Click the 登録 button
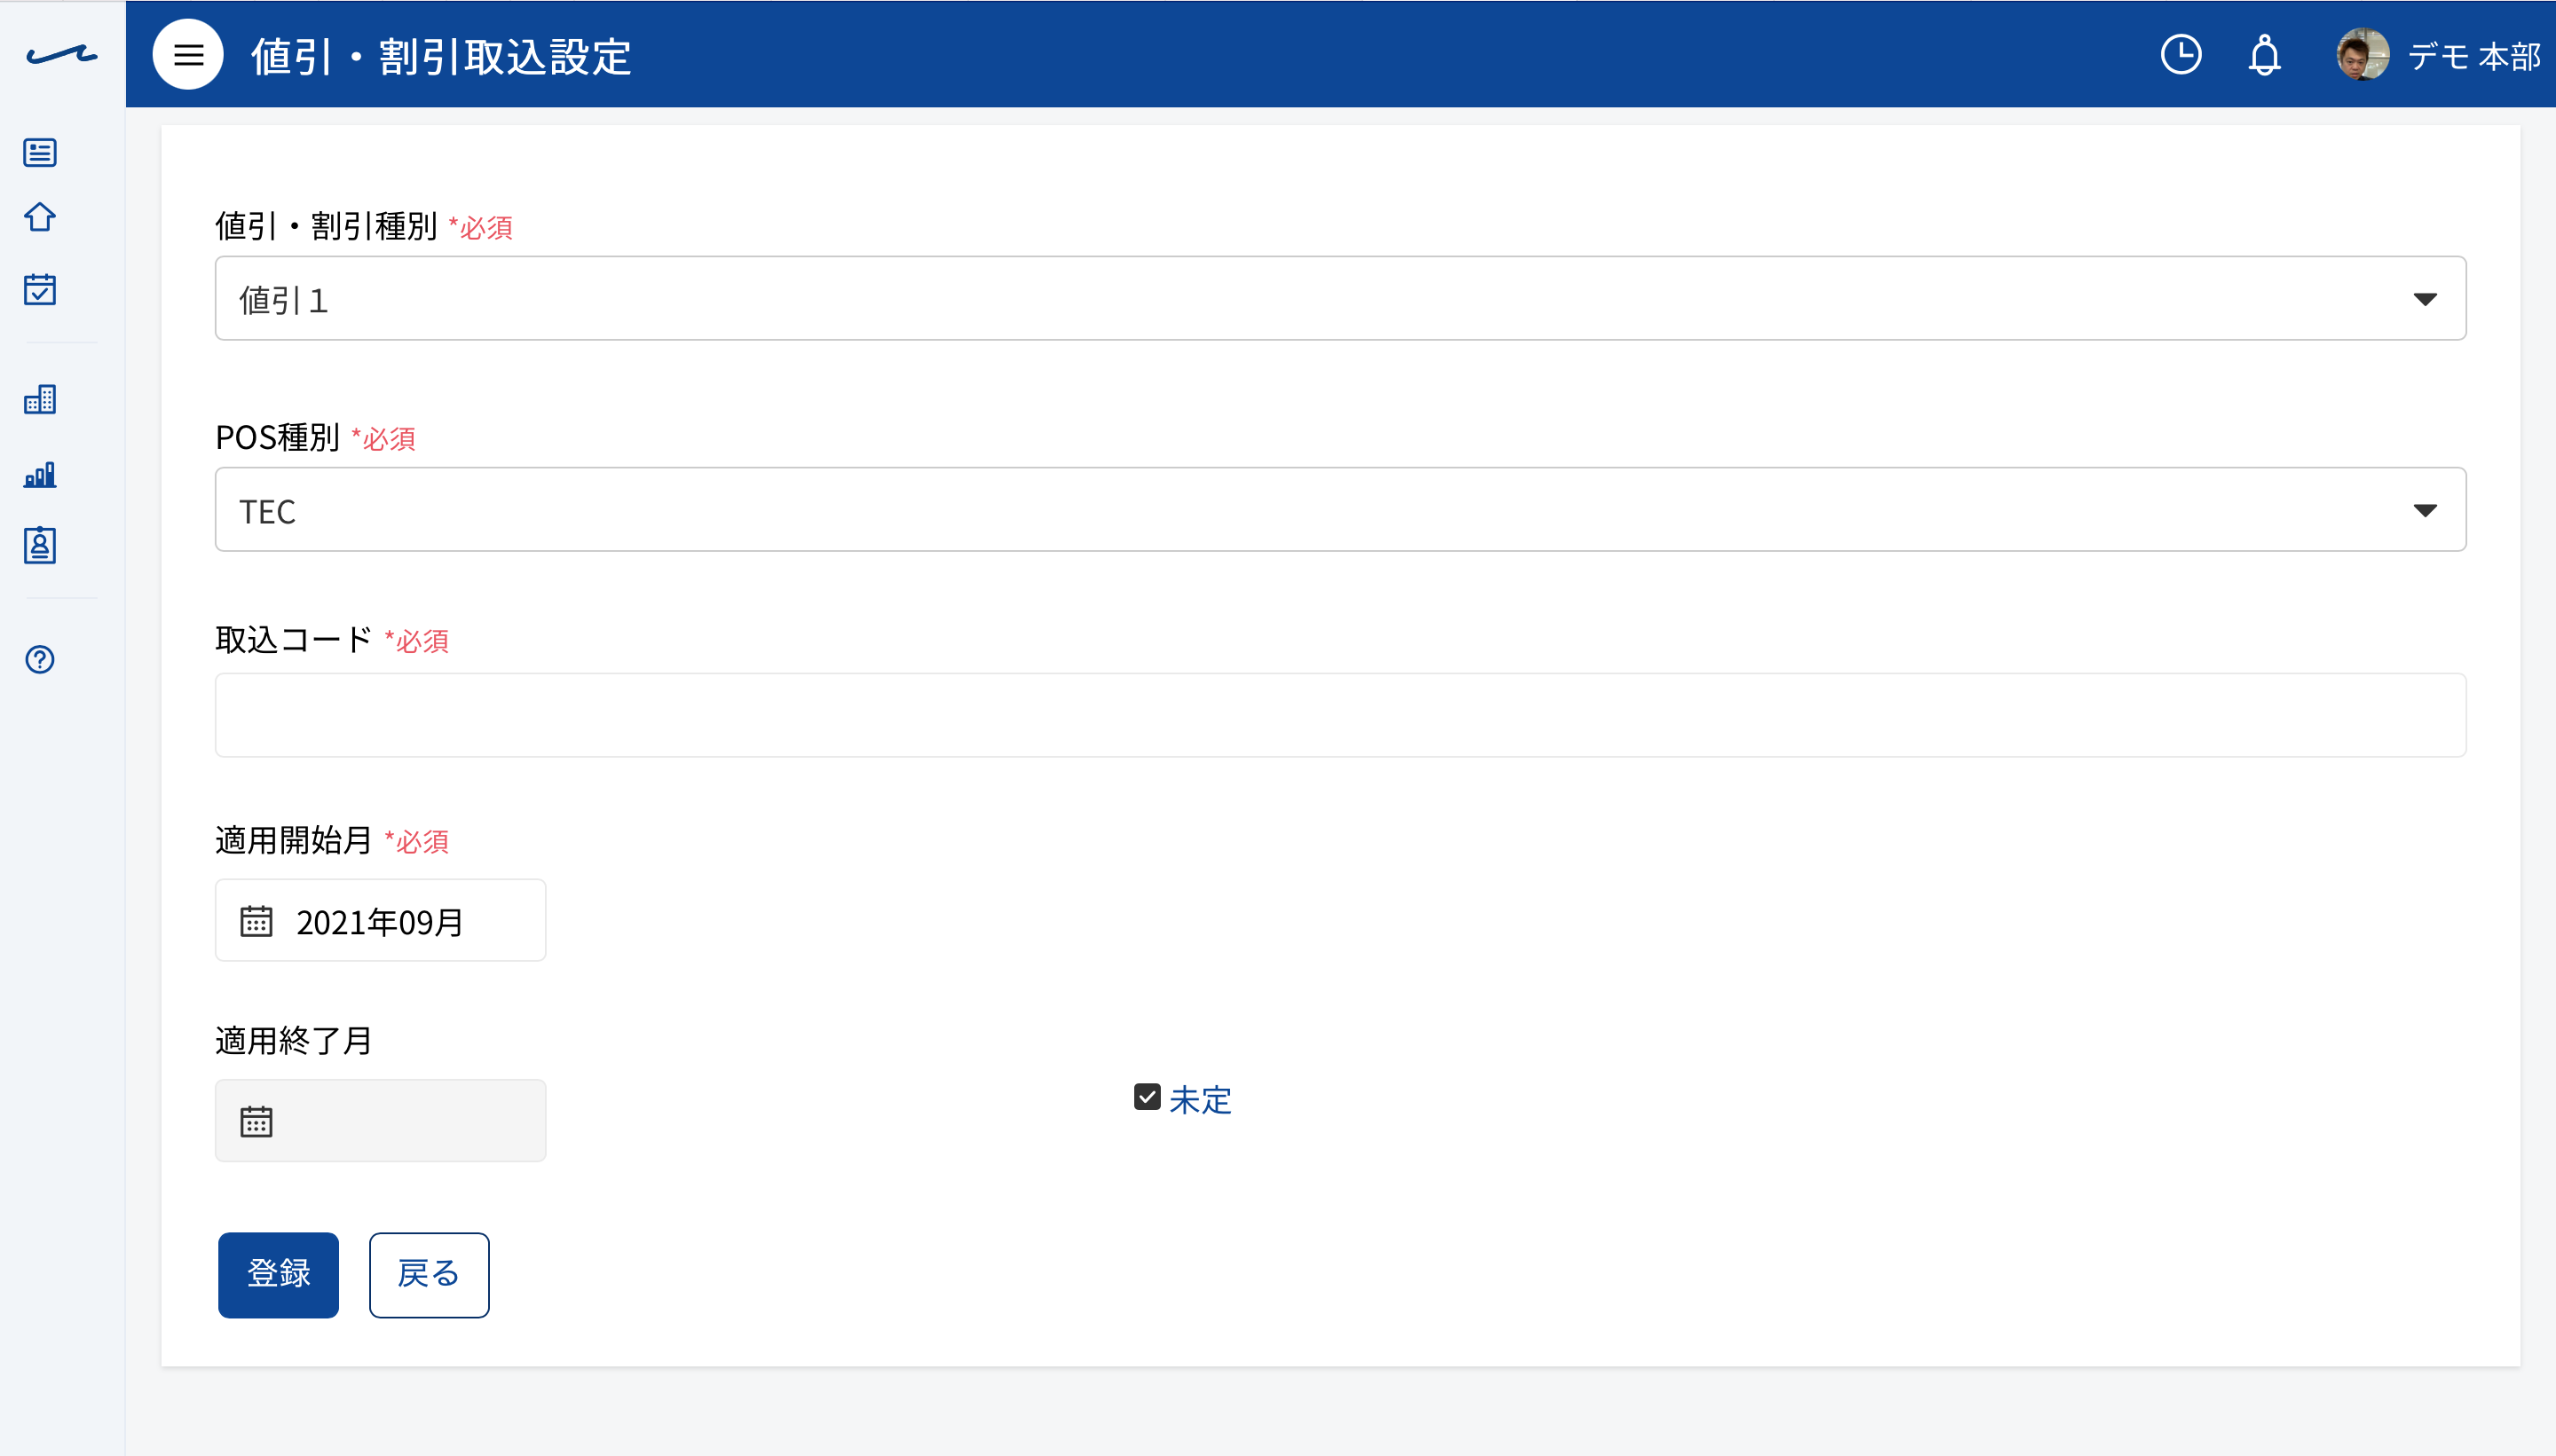This screenshot has width=2556, height=1456. 278,1274
